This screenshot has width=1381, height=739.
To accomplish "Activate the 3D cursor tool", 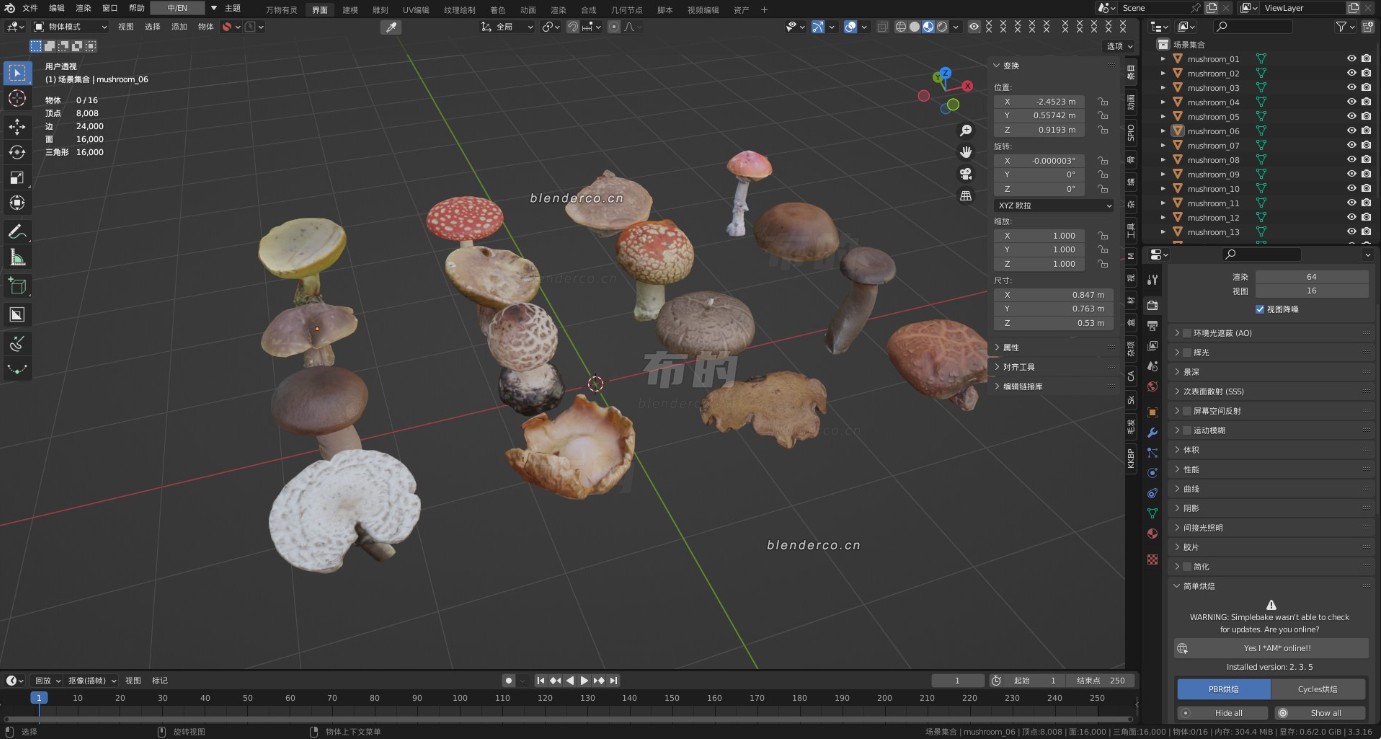I will 17,98.
